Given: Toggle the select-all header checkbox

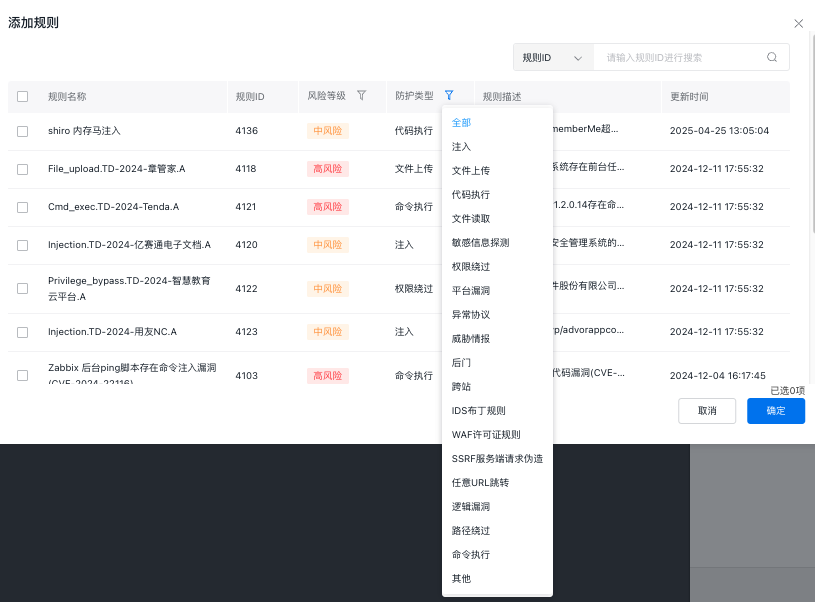Looking at the screenshot, I should pos(22,96).
